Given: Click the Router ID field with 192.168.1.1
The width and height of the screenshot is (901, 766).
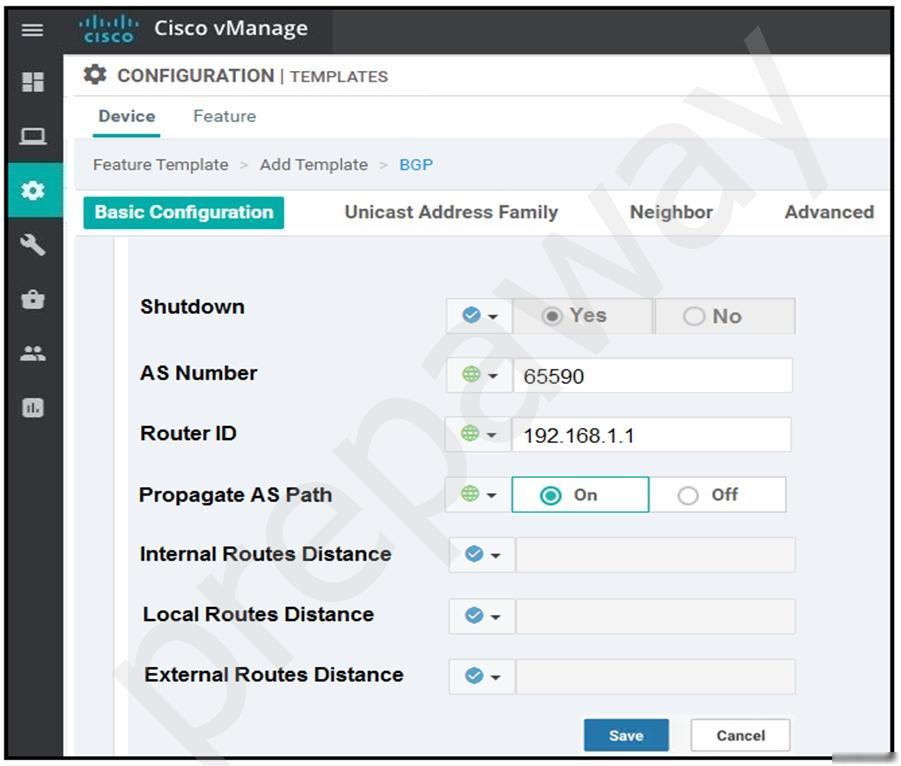Looking at the screenshot, I should 651,435.
